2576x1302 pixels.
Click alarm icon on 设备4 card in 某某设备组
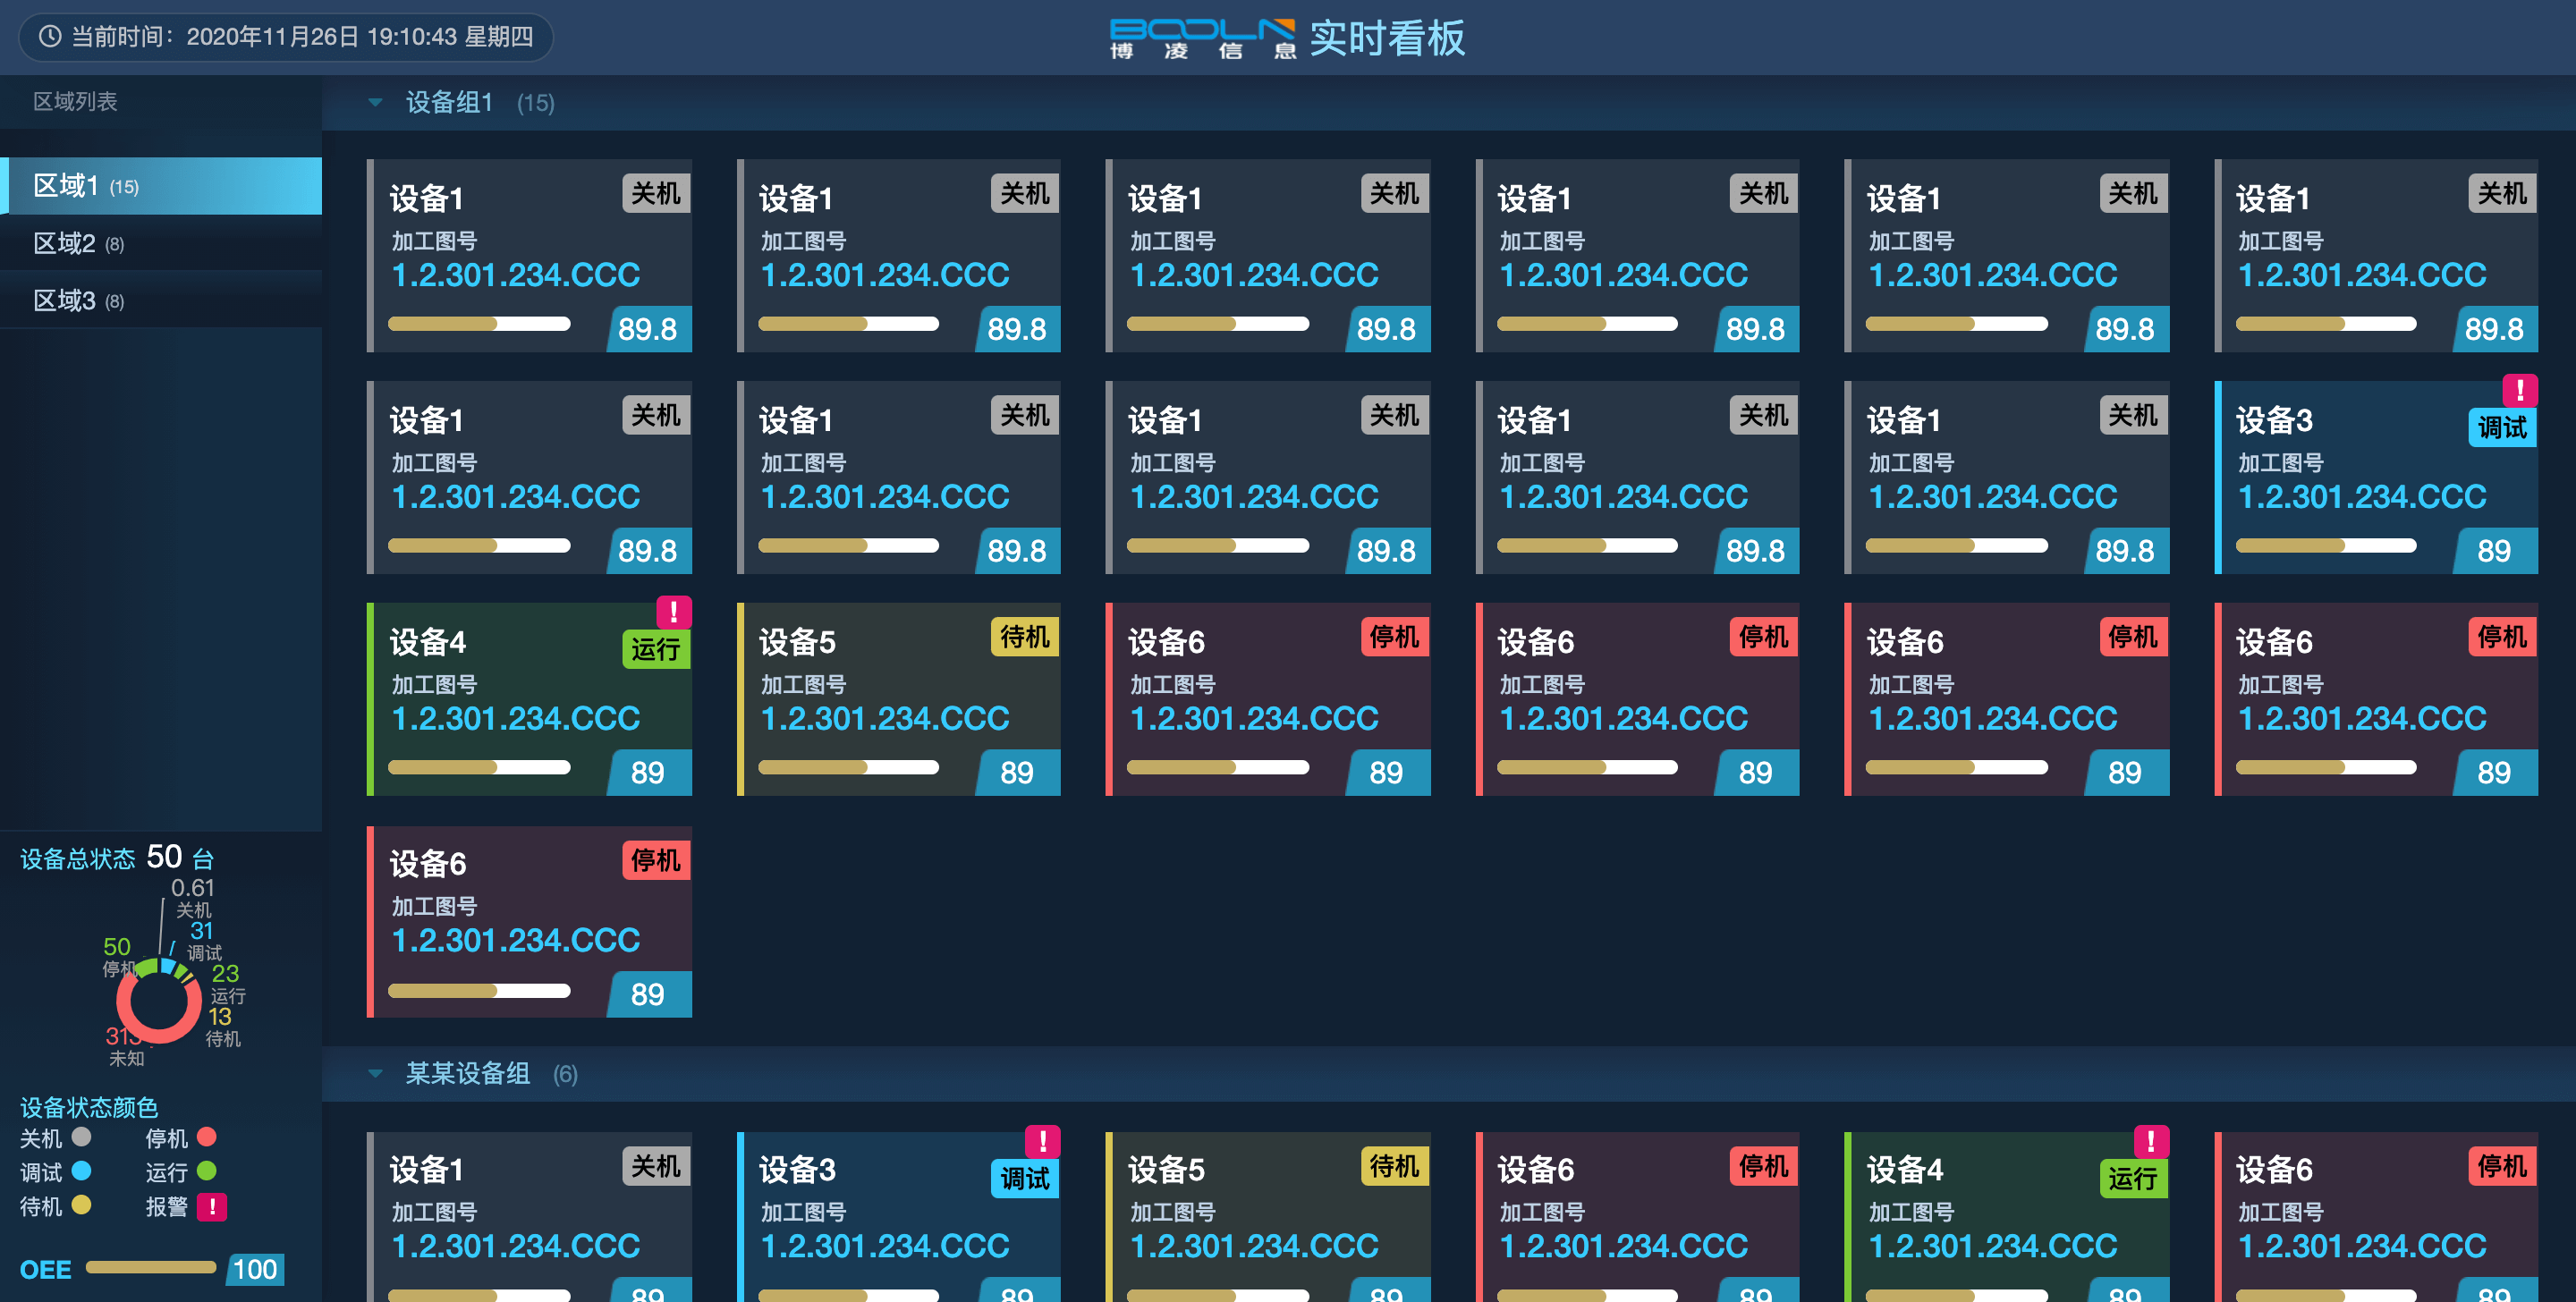(2150, 1141)
